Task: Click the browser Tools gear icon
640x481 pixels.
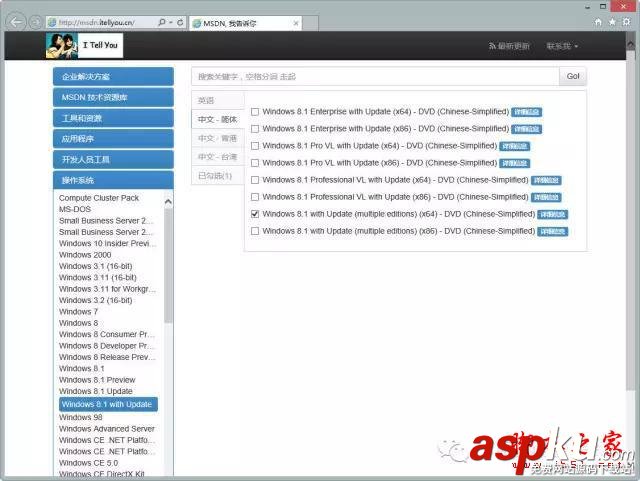Action: pyautogui.click(x=626, y=22)
